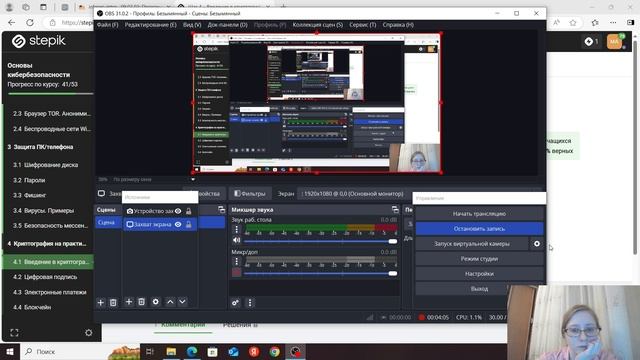
Task: Click Остановить запись button
Action: [x=479, y=229]
